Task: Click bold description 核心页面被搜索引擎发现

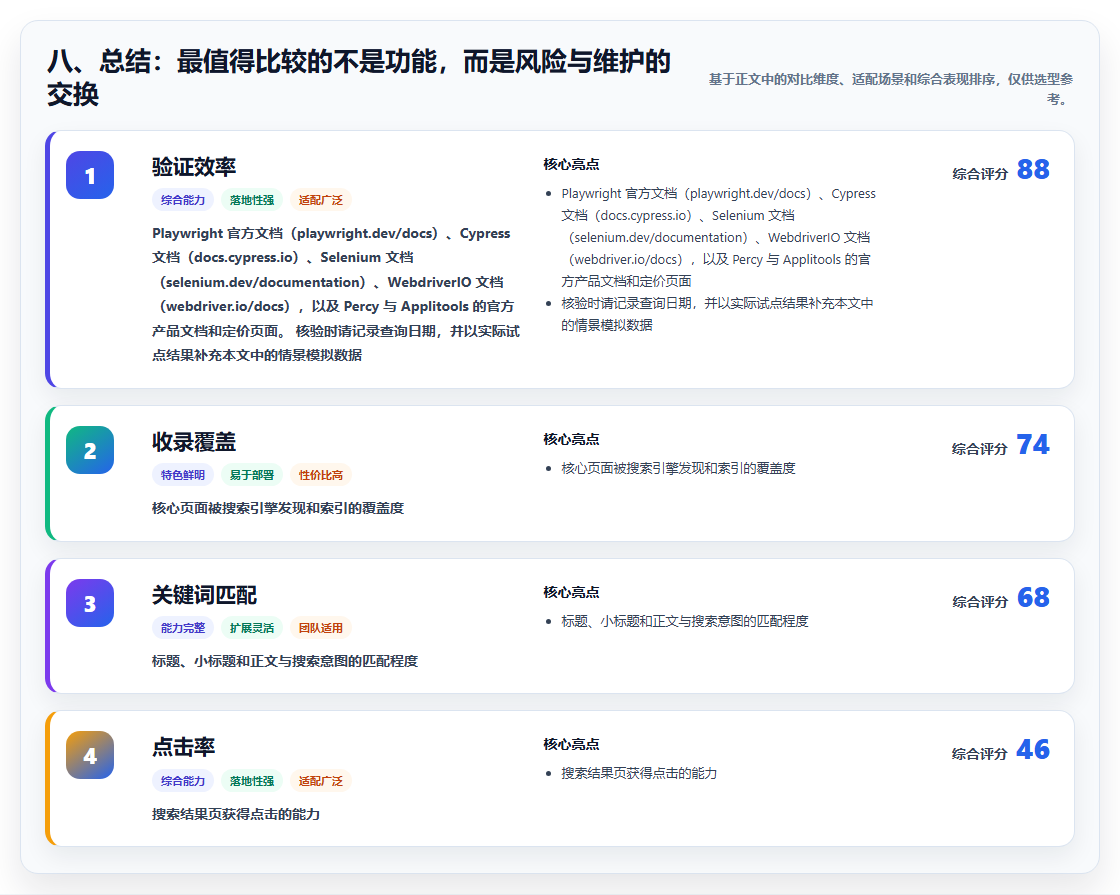Action: point(278,509)
